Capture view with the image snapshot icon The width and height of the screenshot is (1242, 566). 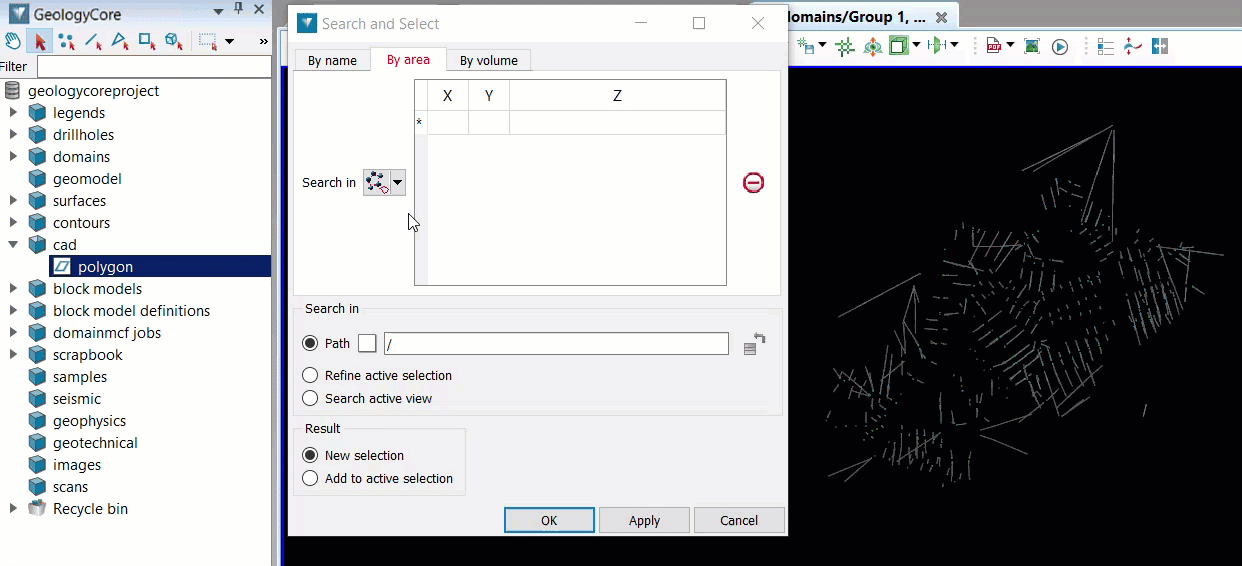[1032, 46]
